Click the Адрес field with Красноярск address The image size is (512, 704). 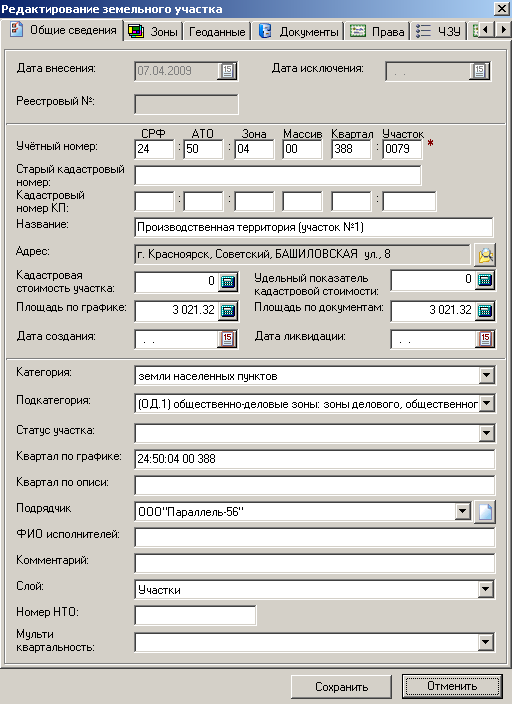302,255
